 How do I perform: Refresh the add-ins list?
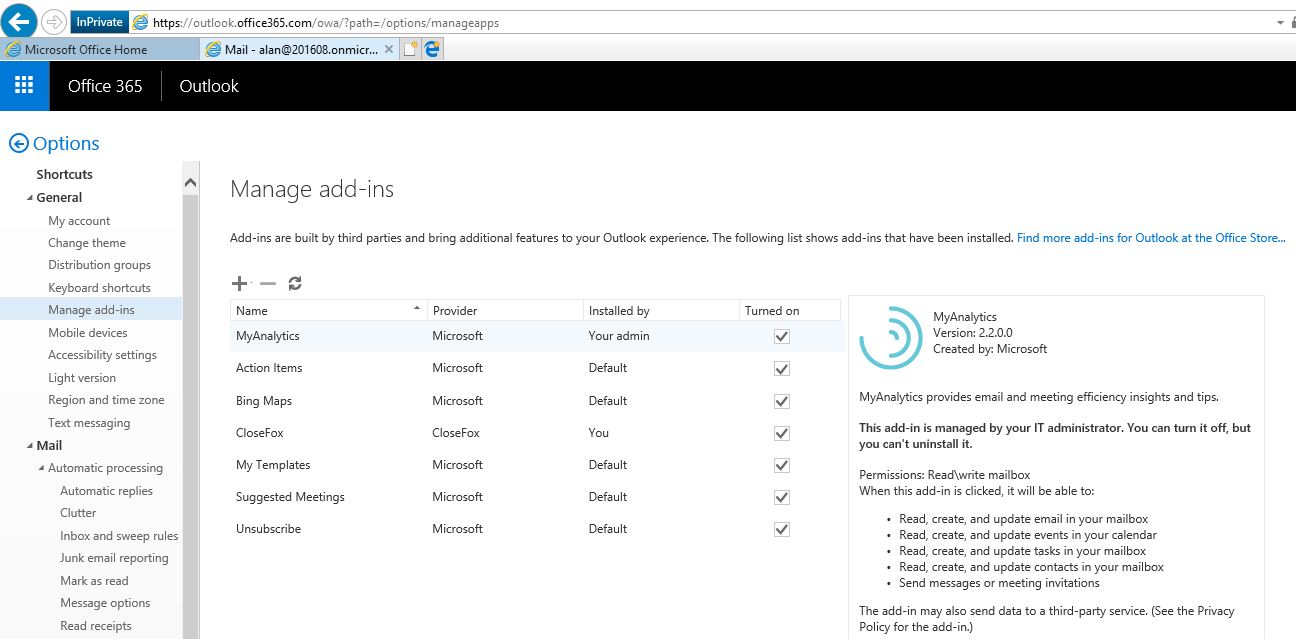pyautogui.click(x=295, y=284)
